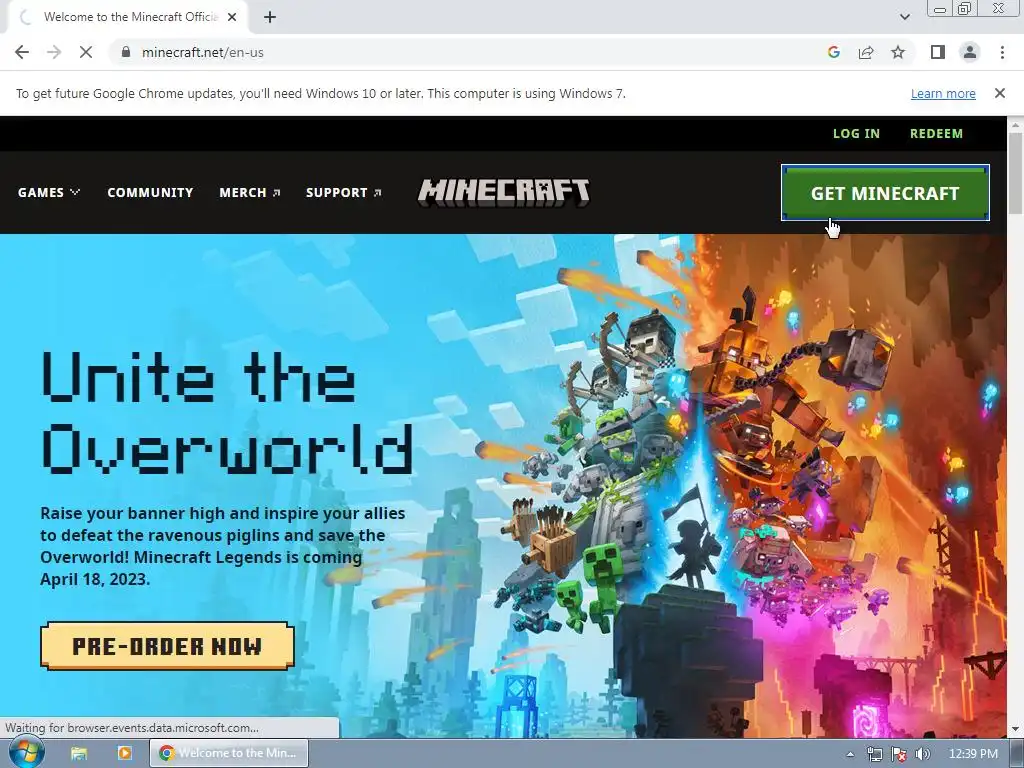Viewport: 1024px width, 768px height.
Task: Open the COMMUNITY menu item
Action: [150, 193]
